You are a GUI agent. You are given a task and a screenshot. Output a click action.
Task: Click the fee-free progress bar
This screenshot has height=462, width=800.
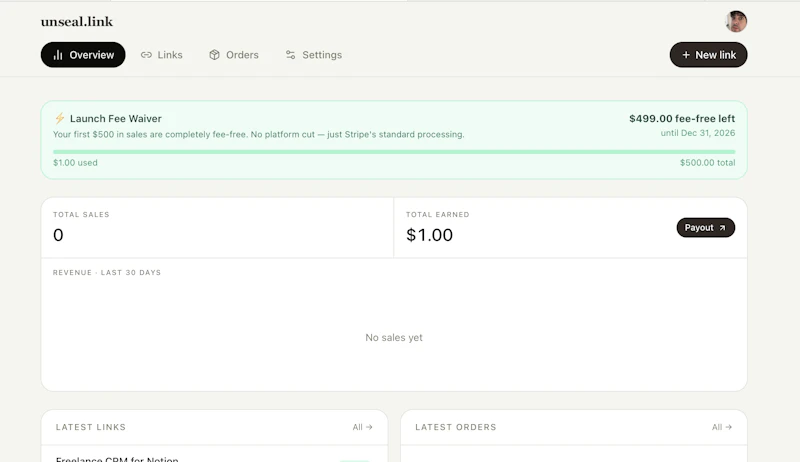[x=394, y=151]
